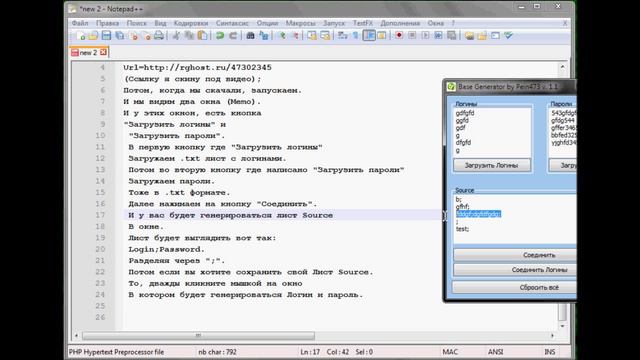
Task: Open the Синтаксис menu
Action: pos(232,23)
